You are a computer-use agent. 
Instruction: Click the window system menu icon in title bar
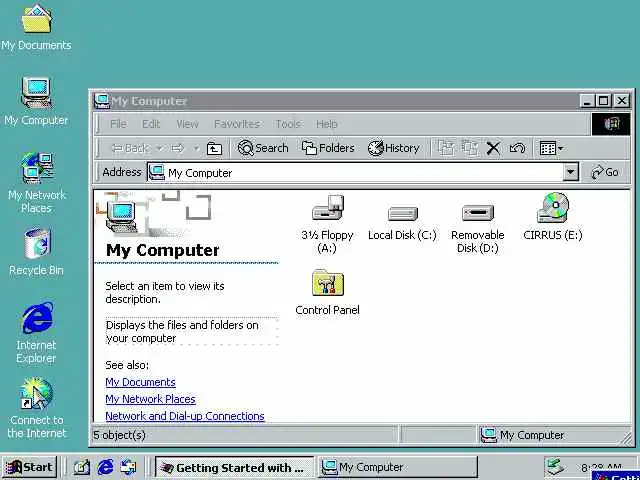coord(101,101)
